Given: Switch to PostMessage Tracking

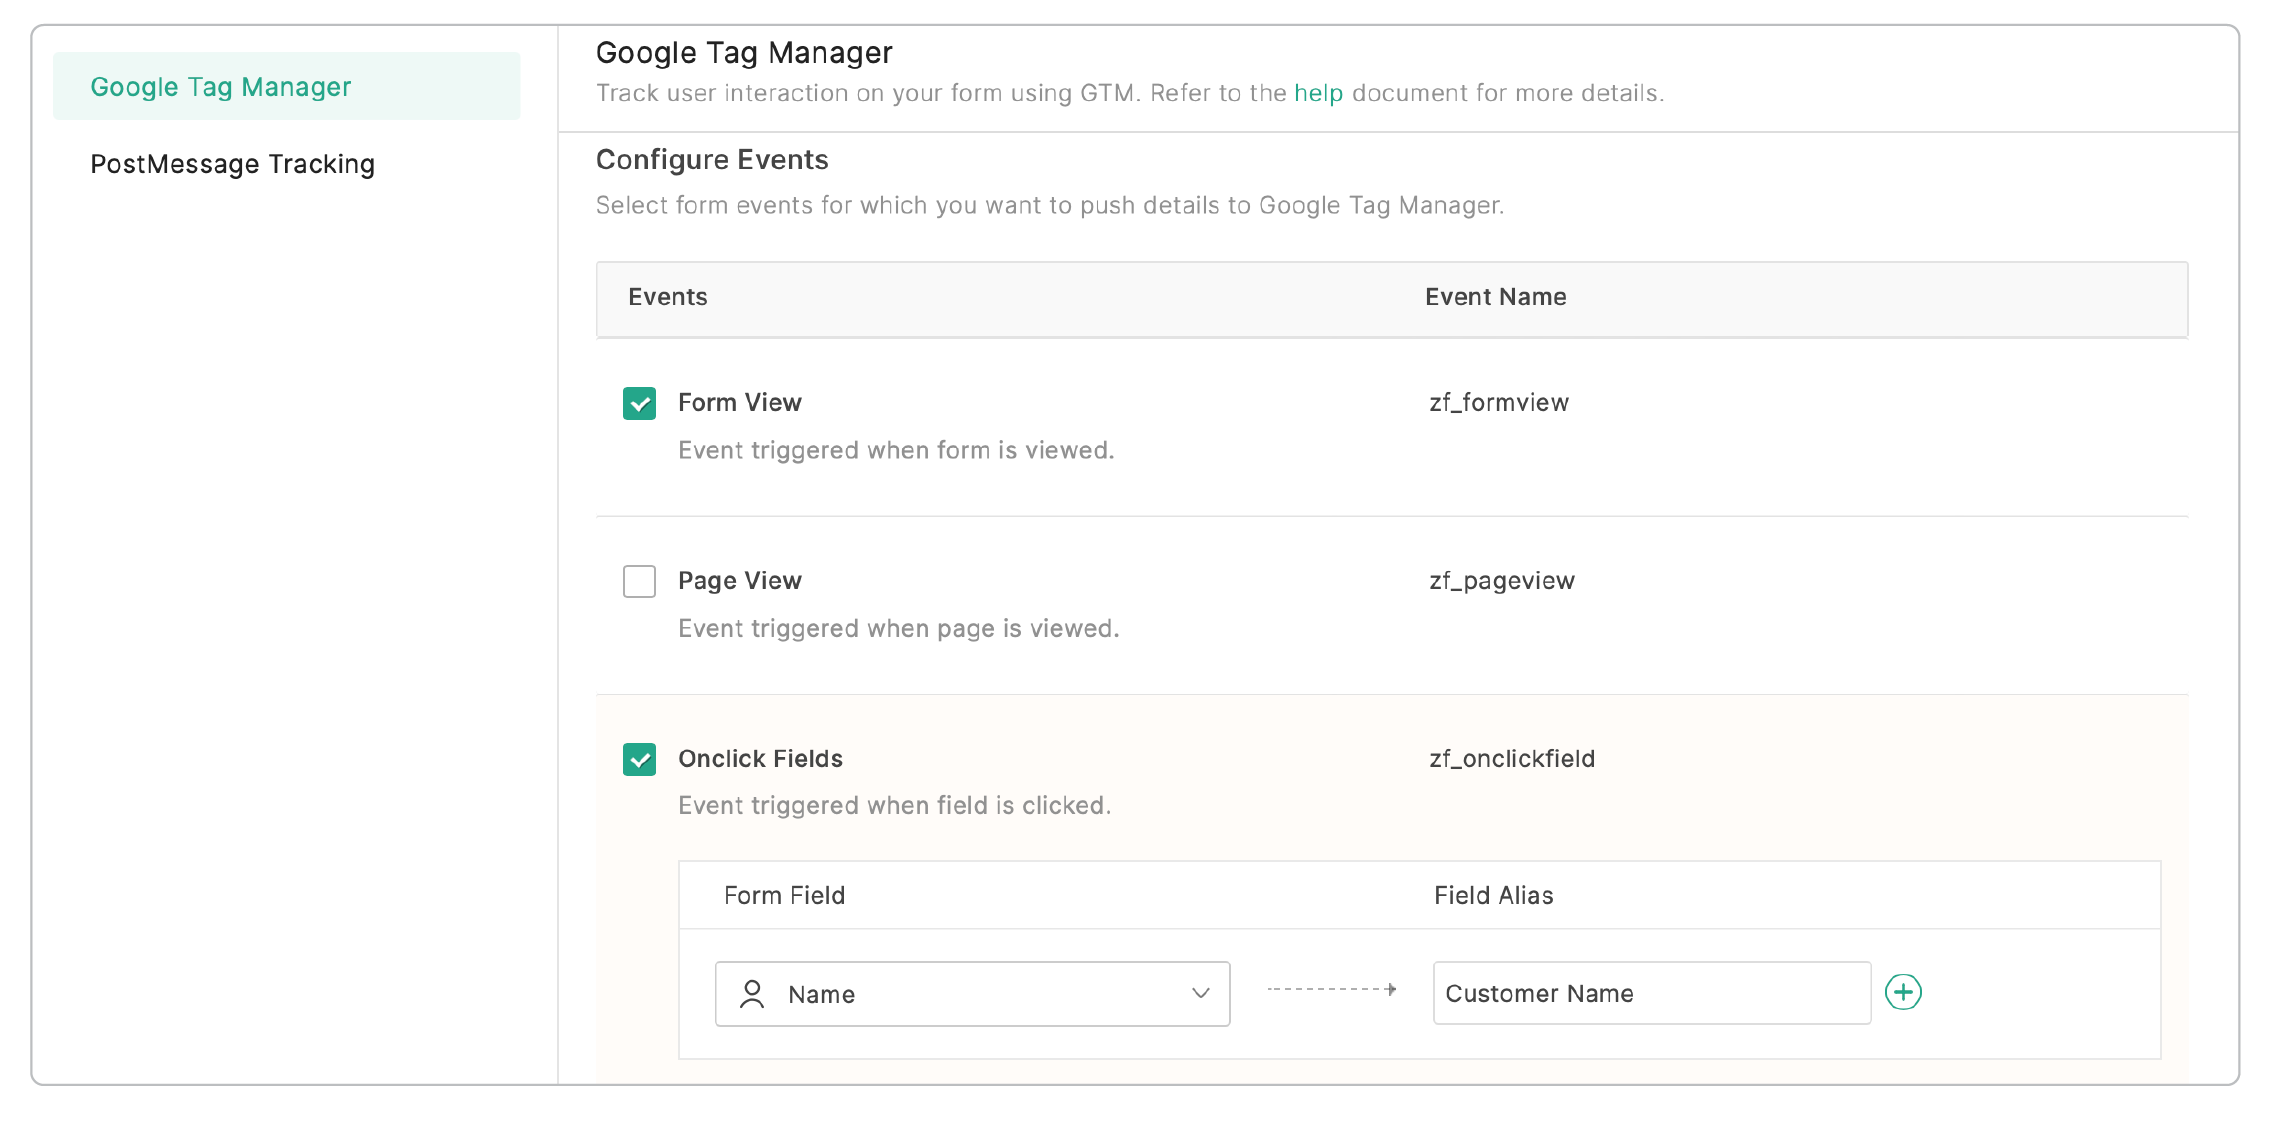Looking at the screenshot, I should (232, 164).
